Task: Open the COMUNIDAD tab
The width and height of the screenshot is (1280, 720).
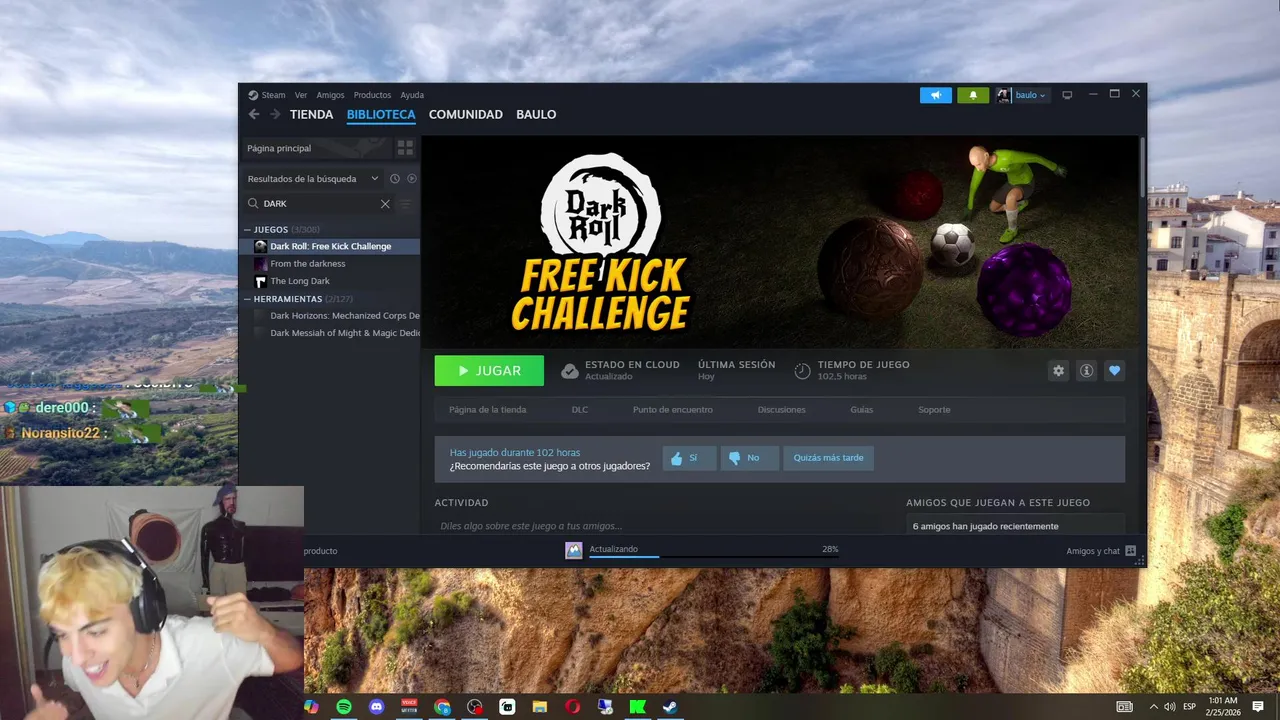Action: [466, 114]
